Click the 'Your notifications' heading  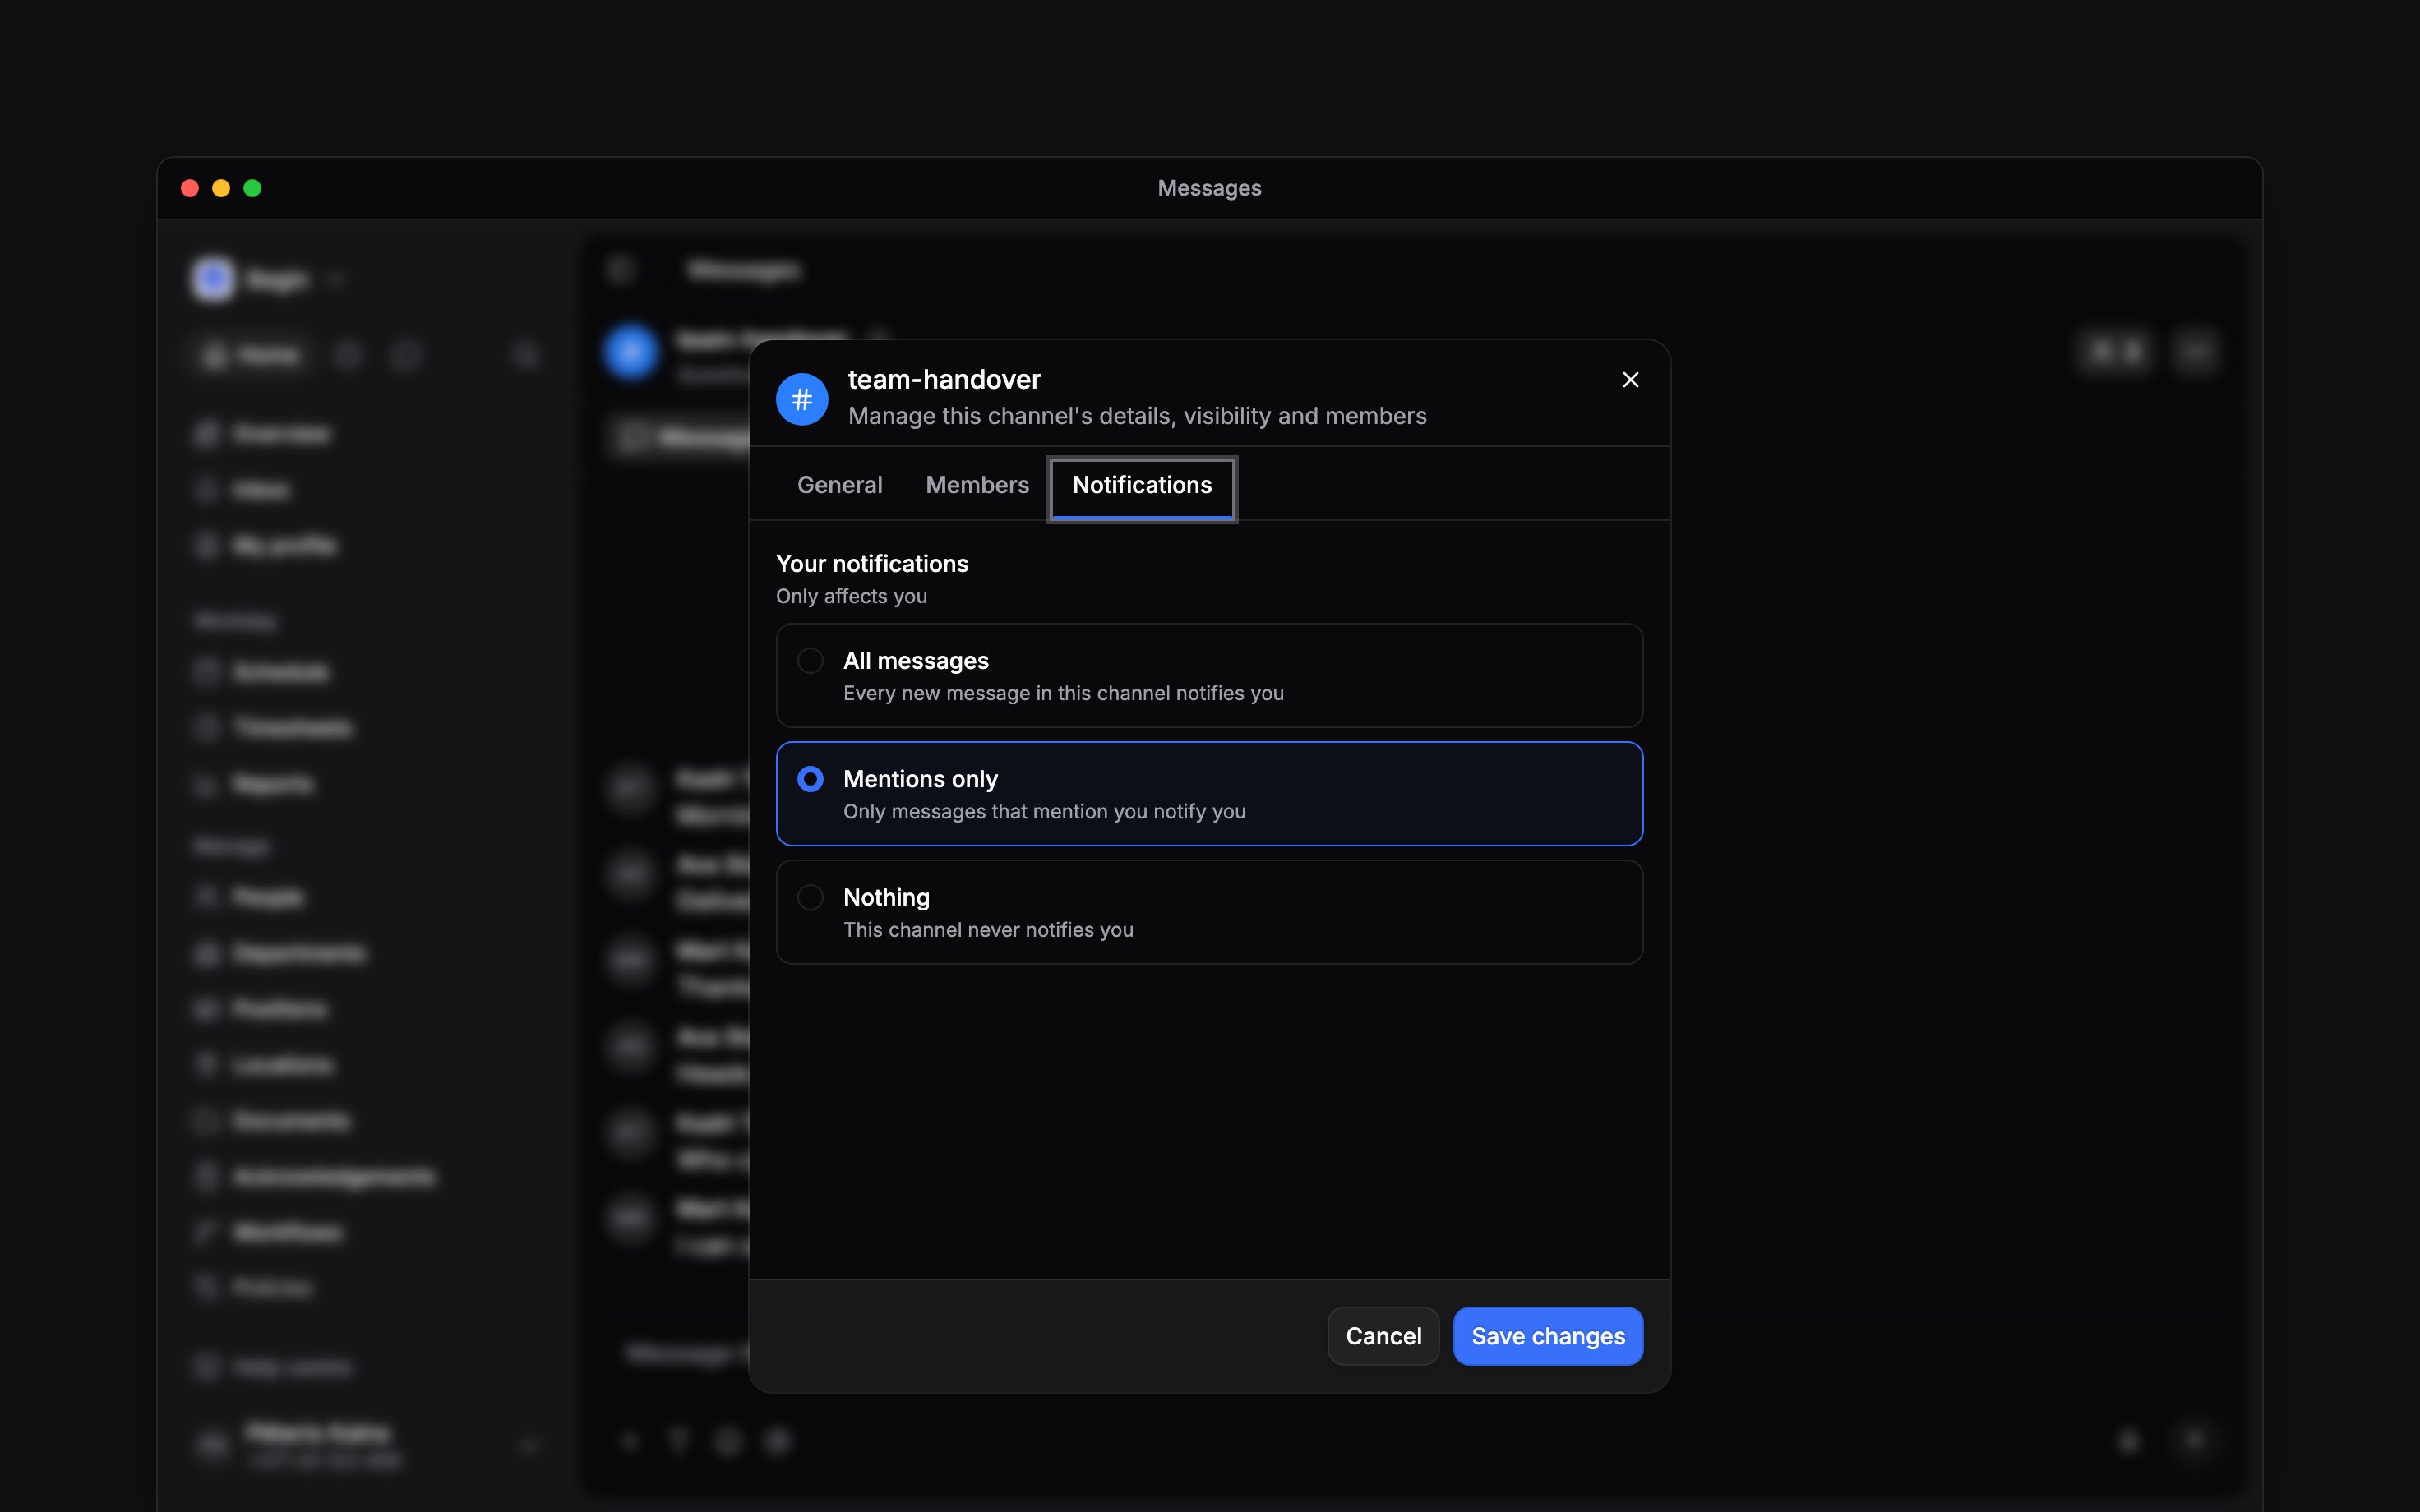[x=872, y=564]
